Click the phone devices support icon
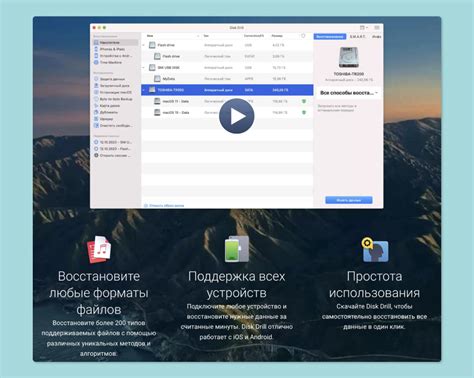This screenshot has width=474, height=378. (237, 249)
